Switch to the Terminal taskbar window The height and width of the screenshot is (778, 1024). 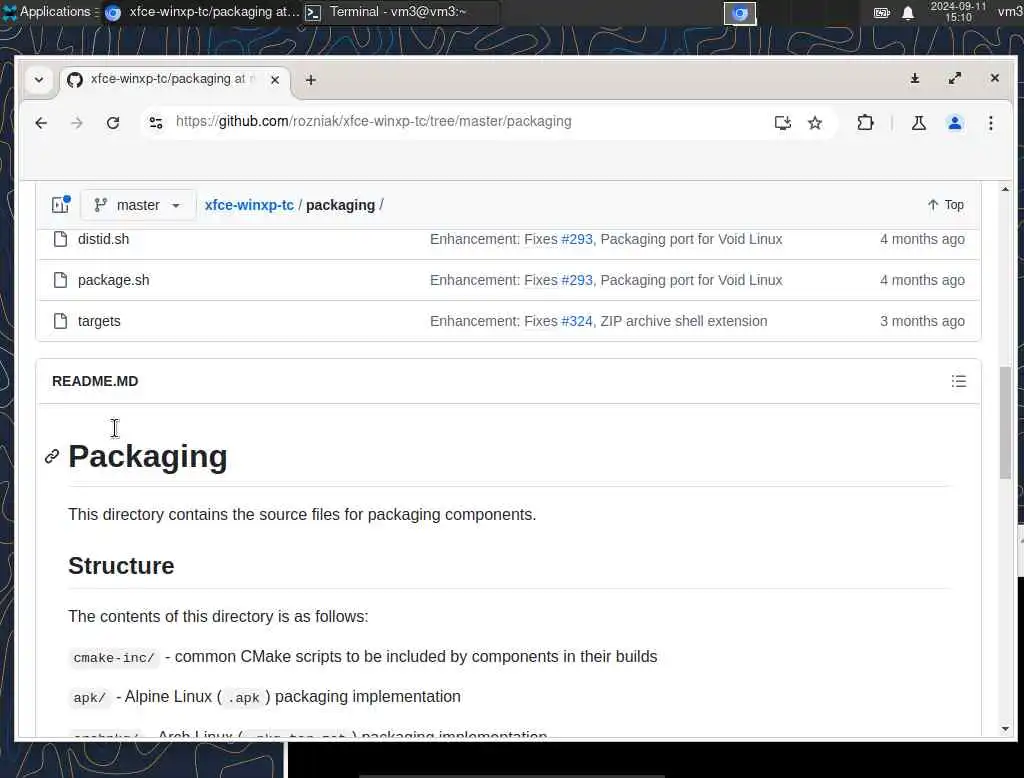coord(399,12)
